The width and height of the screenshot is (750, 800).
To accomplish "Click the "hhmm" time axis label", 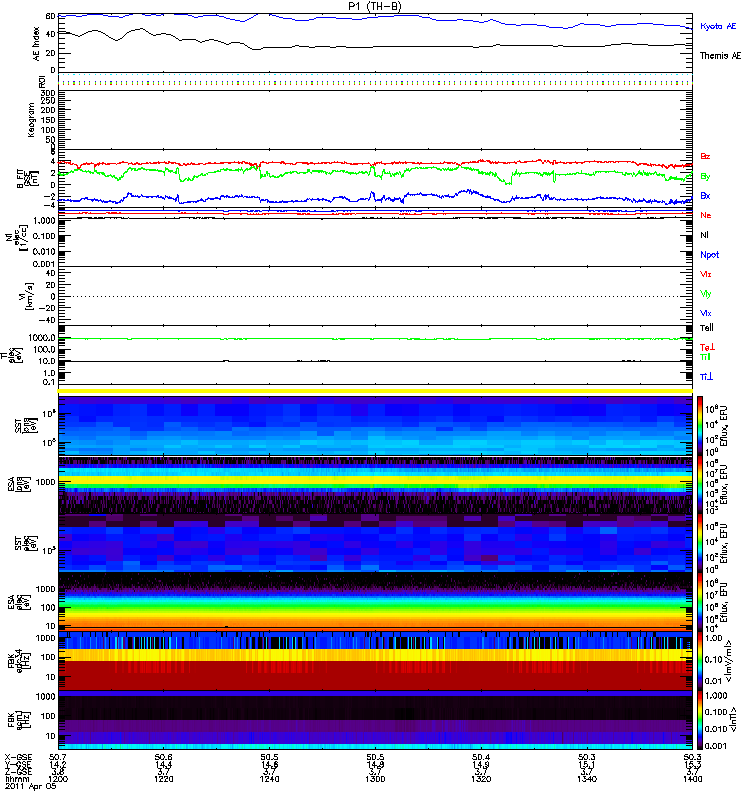I will click(17, 779).
